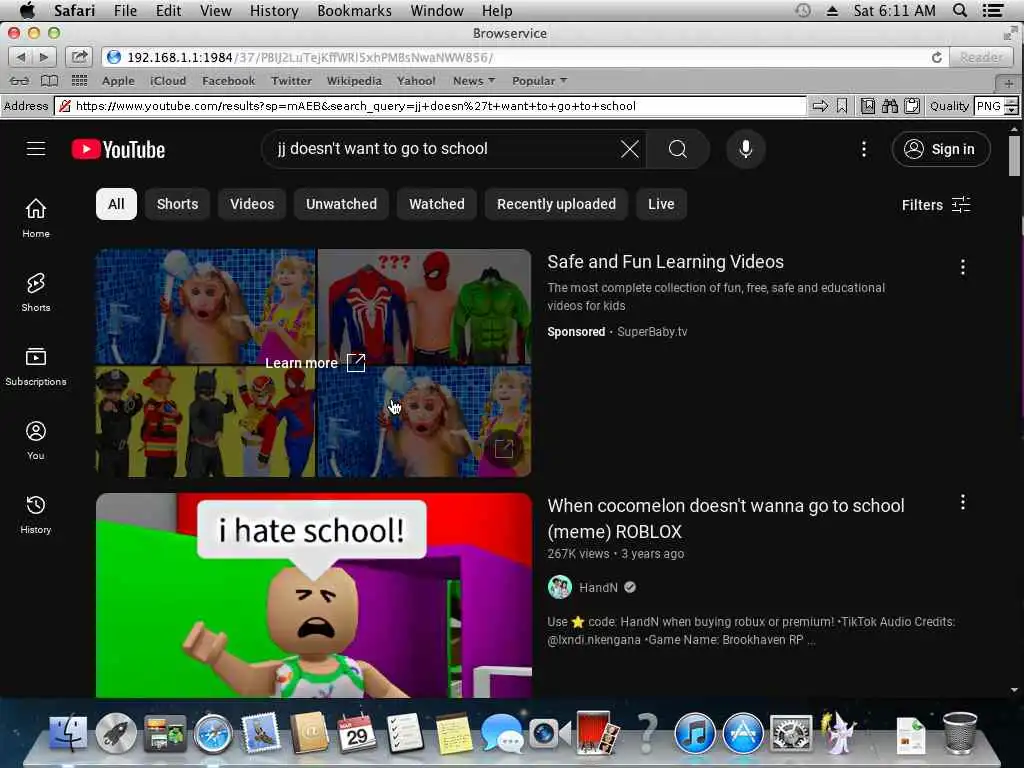This screenshot has width=1024, height=768.
Task: Open the HandN channel link
Action: click(x=598, y=587)
